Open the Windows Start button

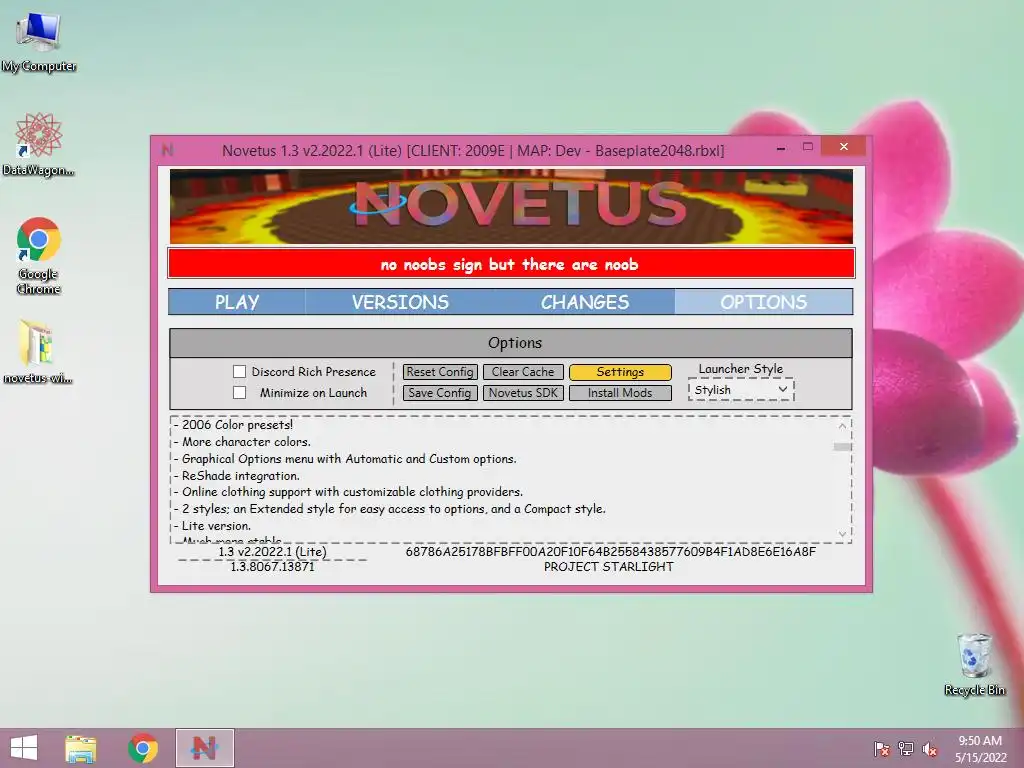tap(24, 748)
